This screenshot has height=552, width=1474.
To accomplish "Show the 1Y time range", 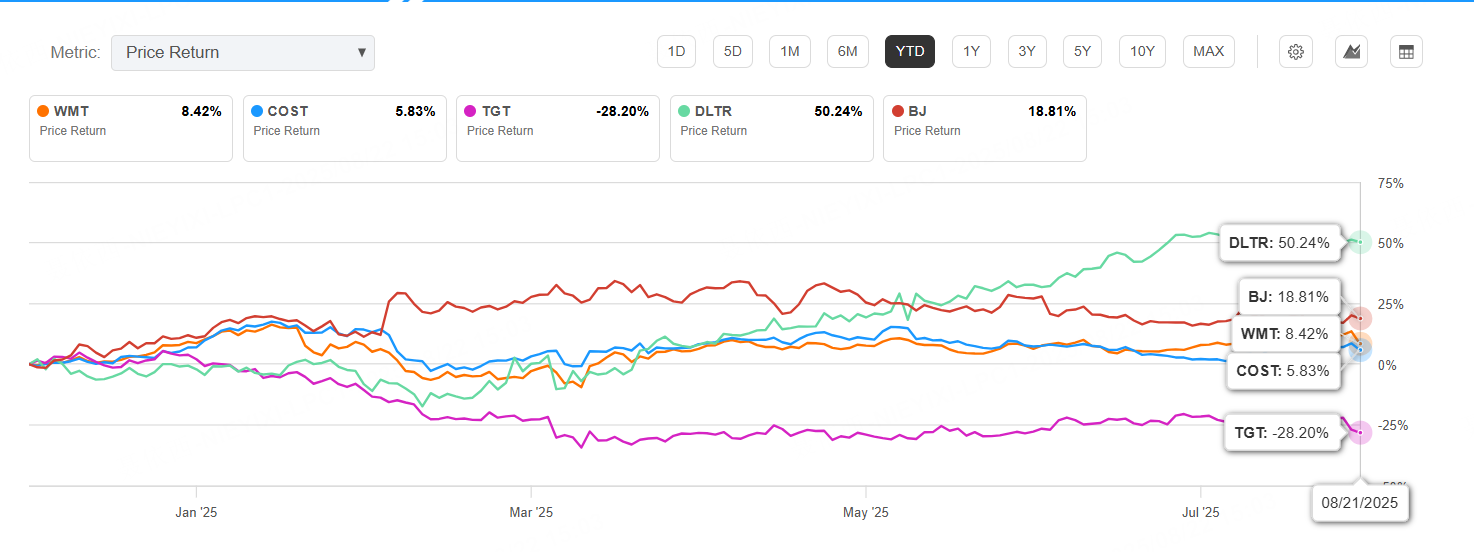I will pyautogui.click(x=971, y=52).
